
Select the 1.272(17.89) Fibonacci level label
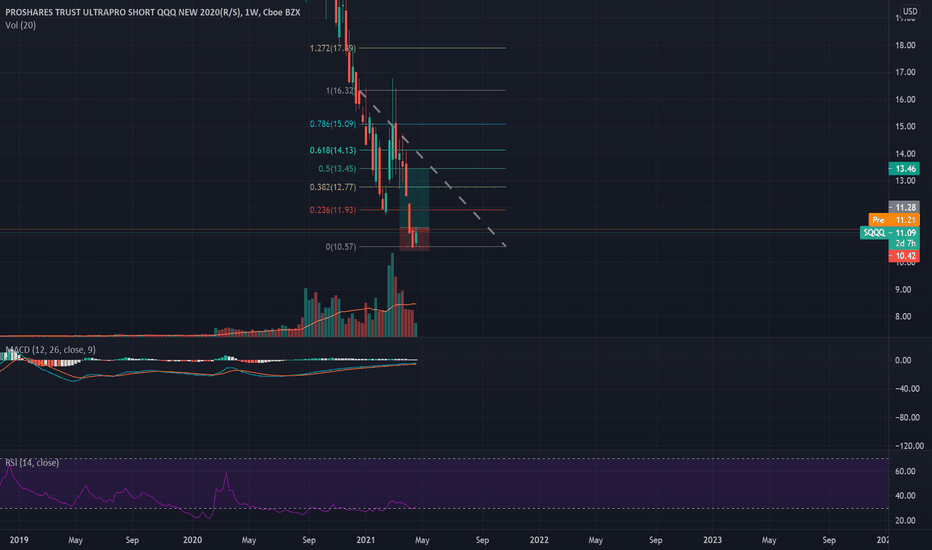pos(333,48)
